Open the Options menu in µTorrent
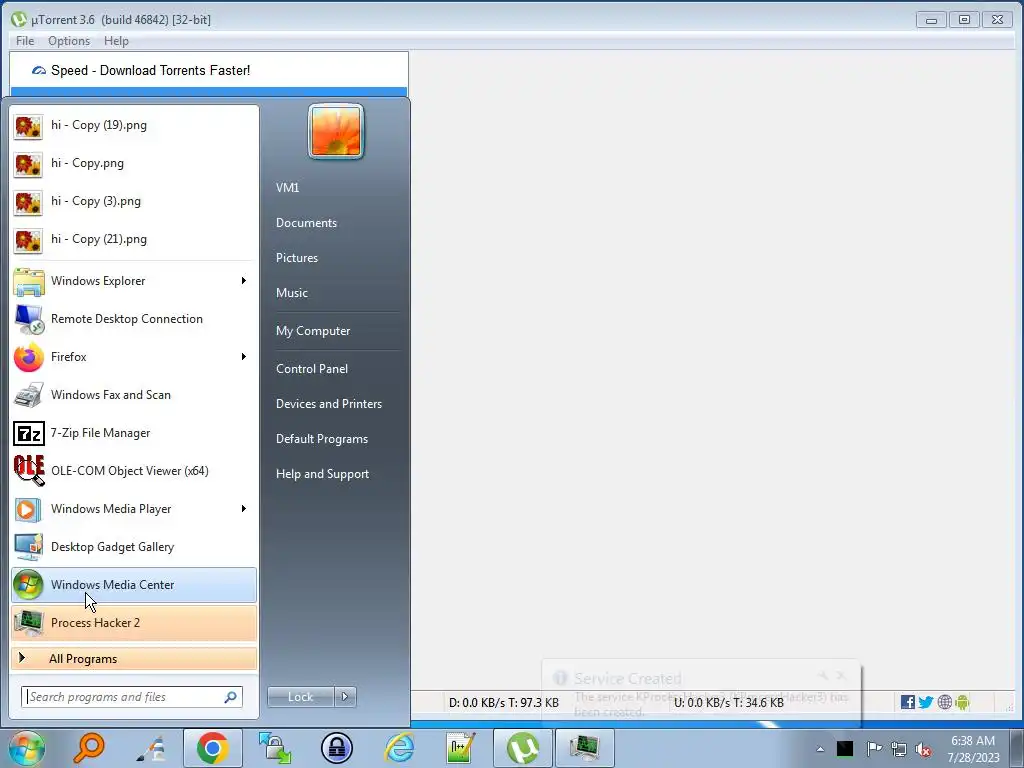Viewport: 1024px width, 768px height. tap(69, 40)
